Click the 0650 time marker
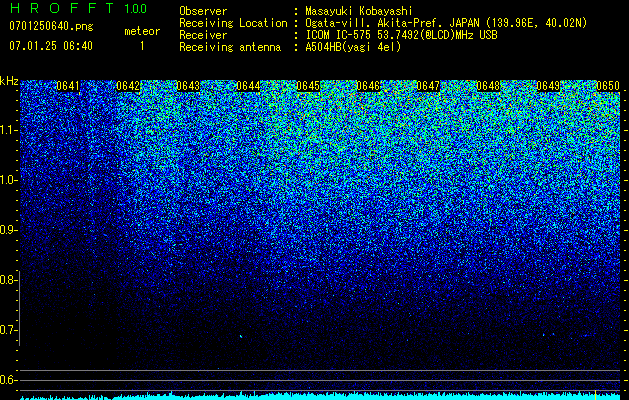The width and height of the screenshot is (629, 400). (608, 86)
